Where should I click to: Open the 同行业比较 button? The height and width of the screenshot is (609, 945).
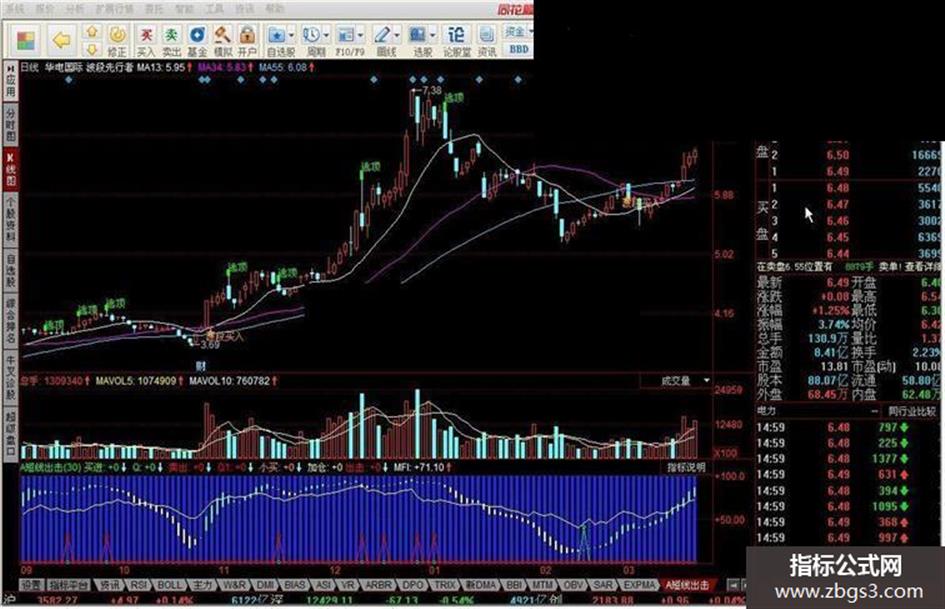coord(911,411)
